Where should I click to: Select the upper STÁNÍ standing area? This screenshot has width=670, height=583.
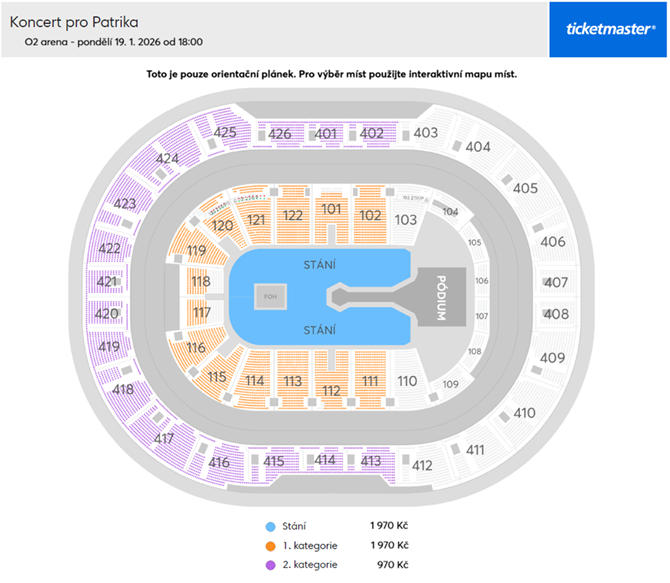click(x=319, y=265)
